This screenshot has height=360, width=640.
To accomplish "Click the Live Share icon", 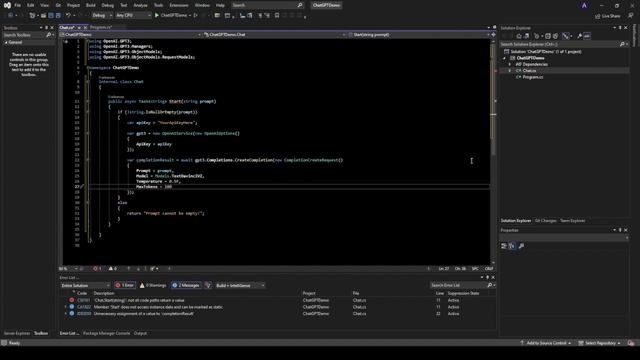I will pyautogui.click(x=598, y=16).
